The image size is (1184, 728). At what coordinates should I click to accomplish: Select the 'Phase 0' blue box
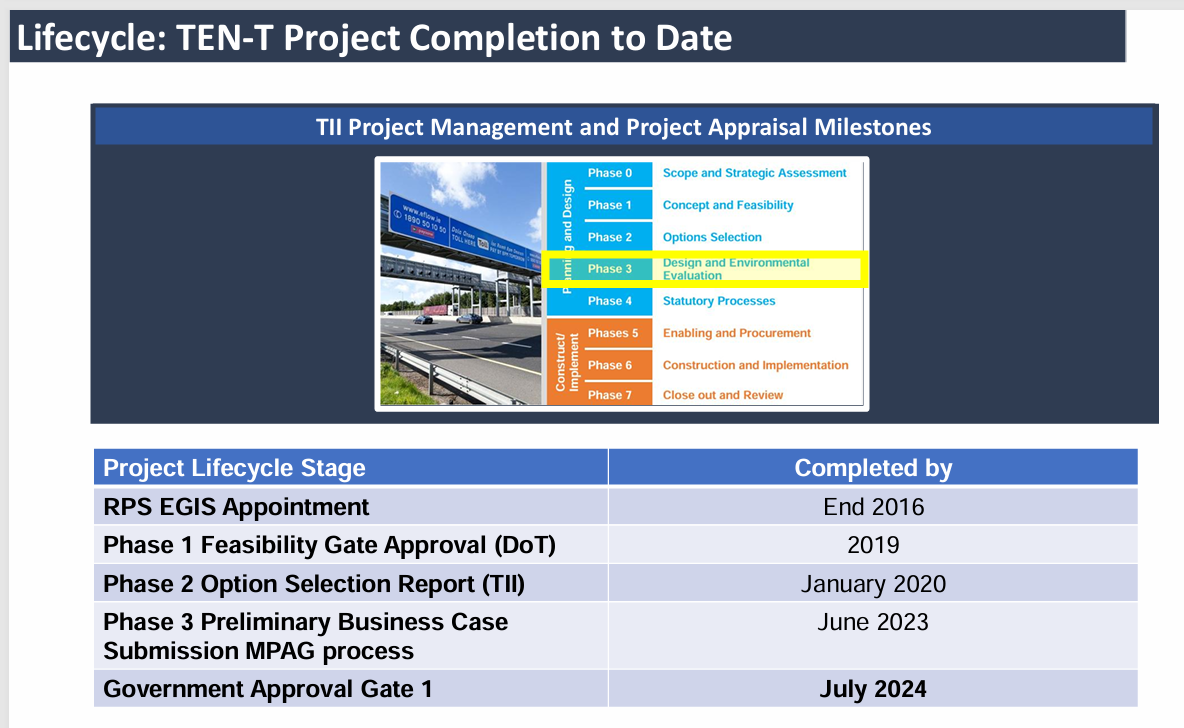609,173
